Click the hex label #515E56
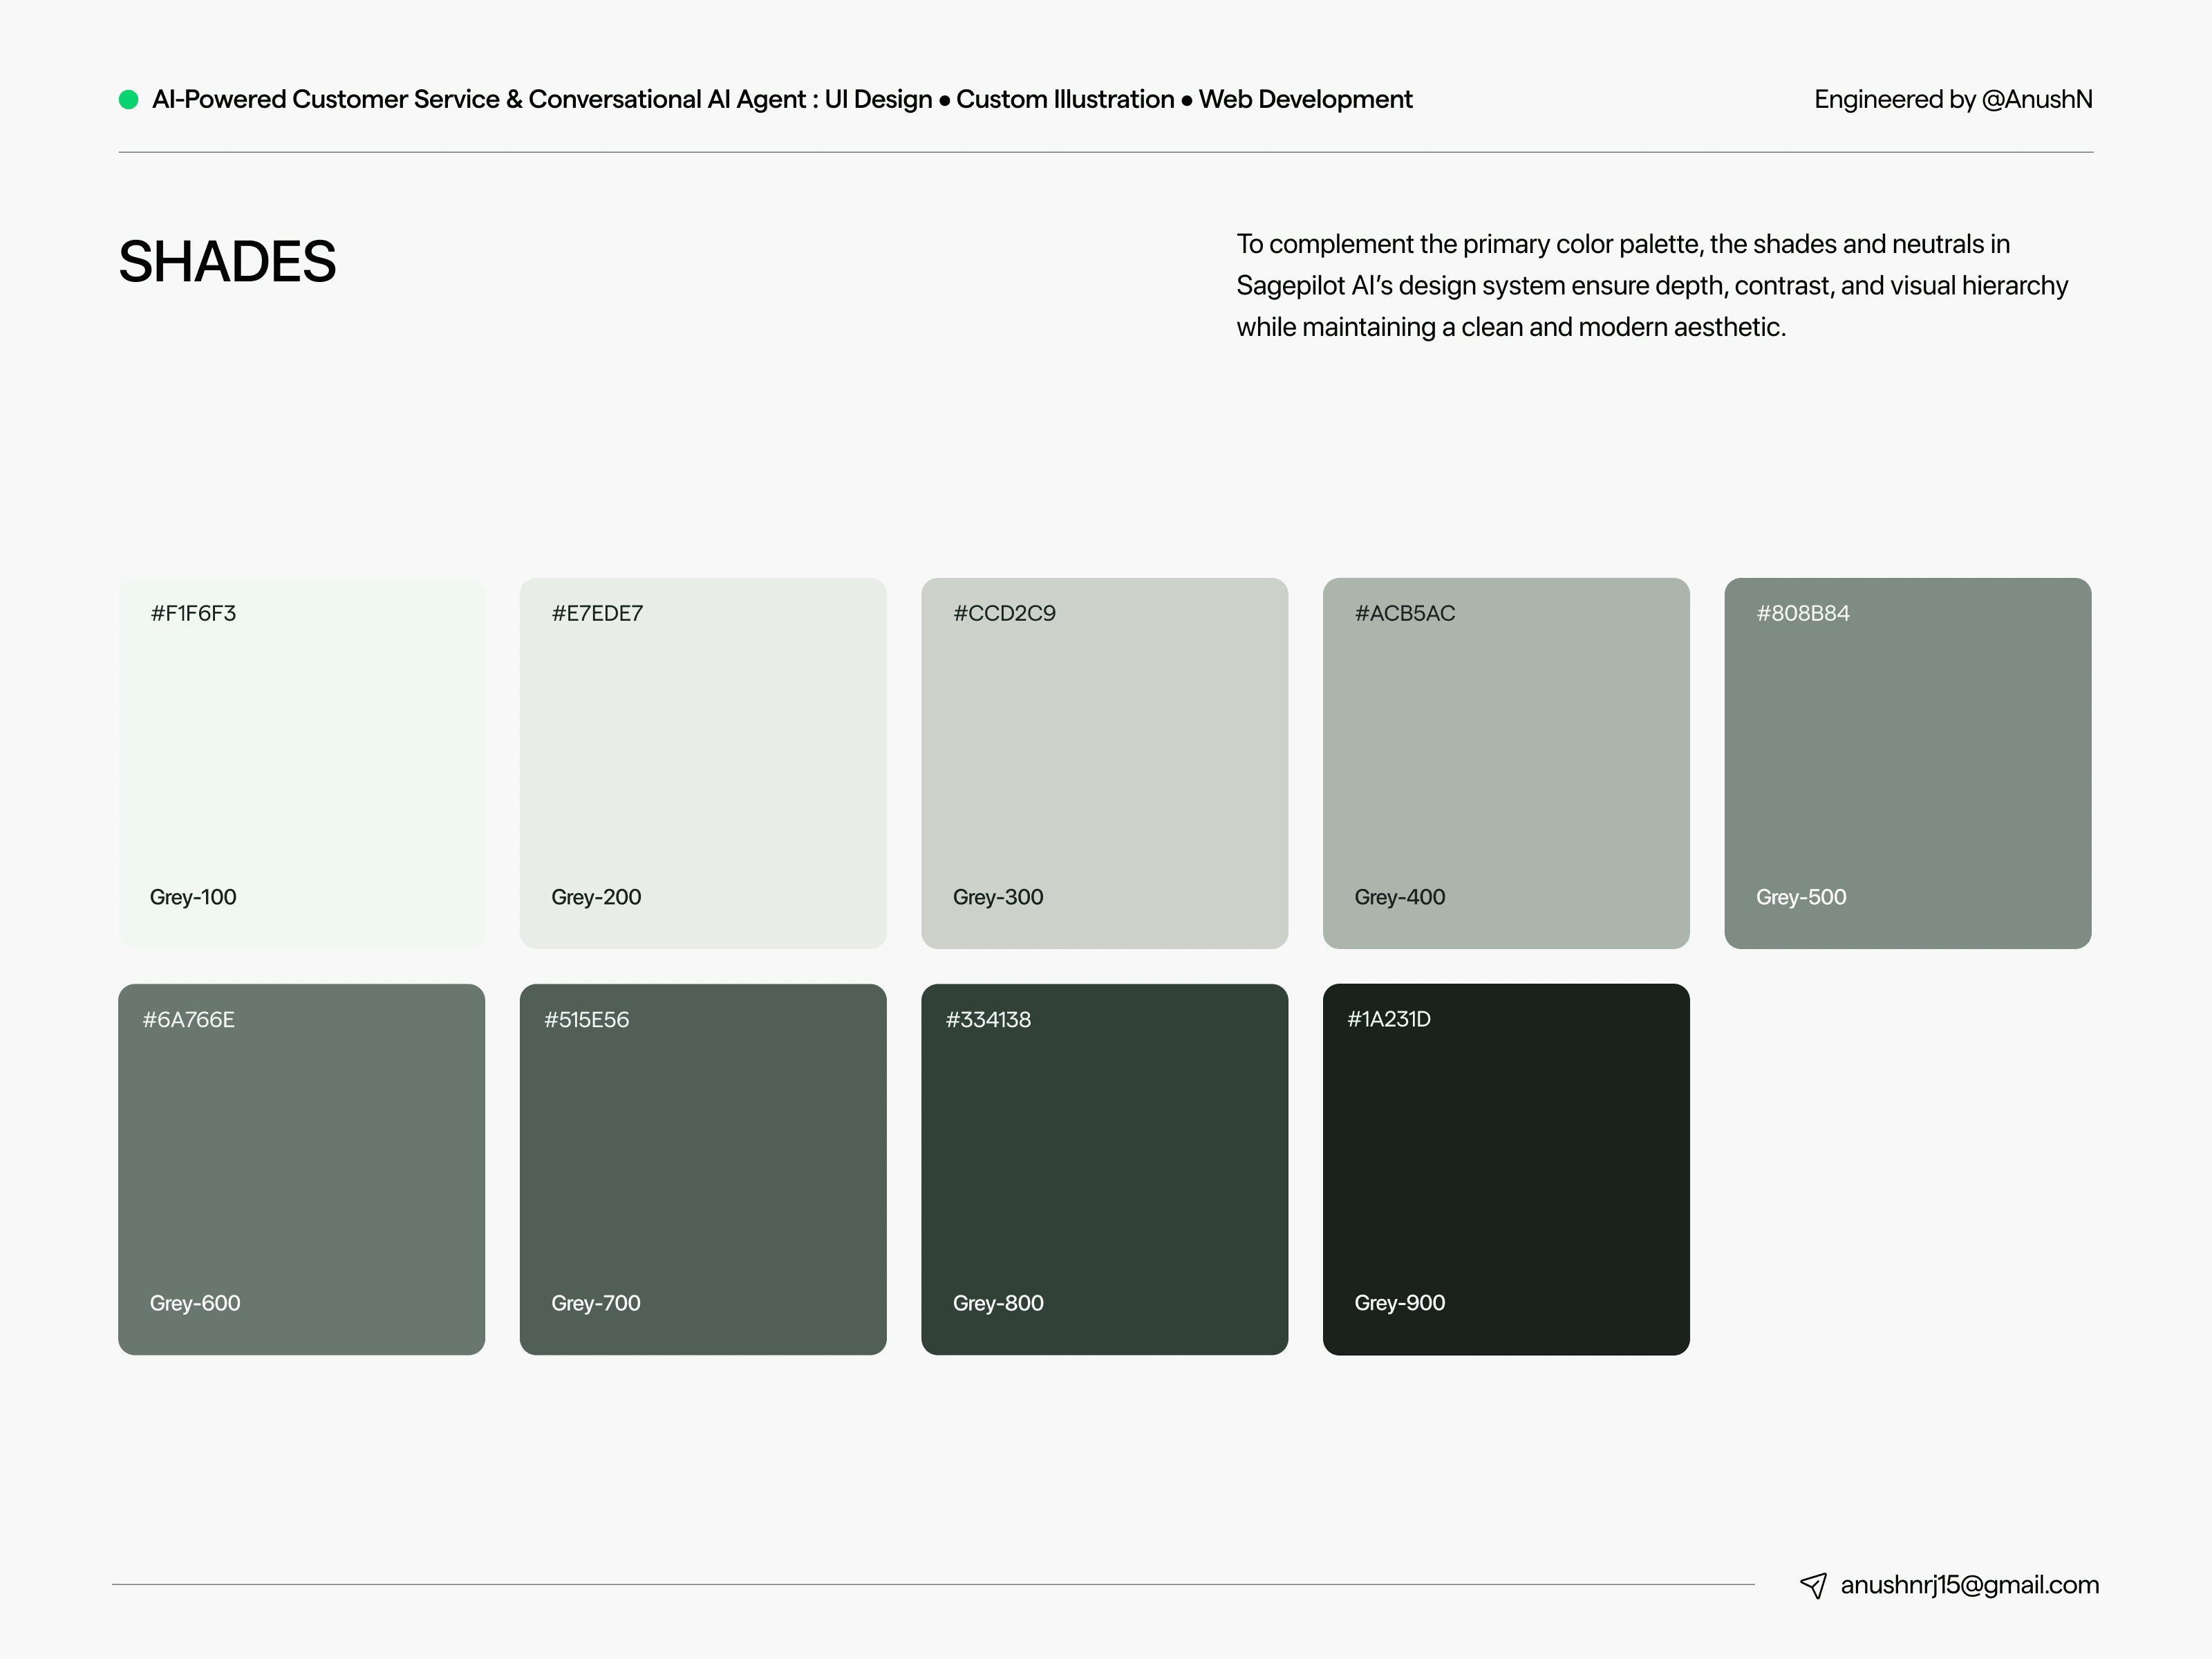2212x1659 pixels. click(x=586, y=1019)
